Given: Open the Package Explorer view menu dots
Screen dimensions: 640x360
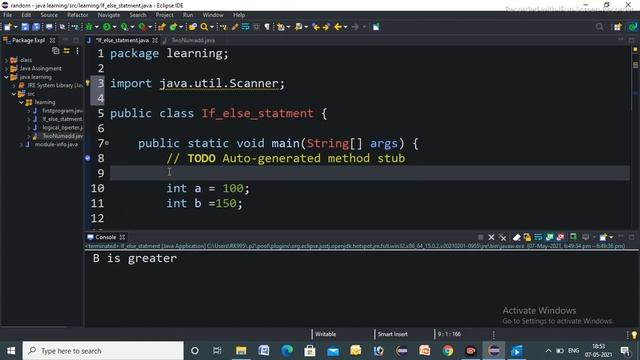Looking at the screenshot, I should (x=77, y=51).
